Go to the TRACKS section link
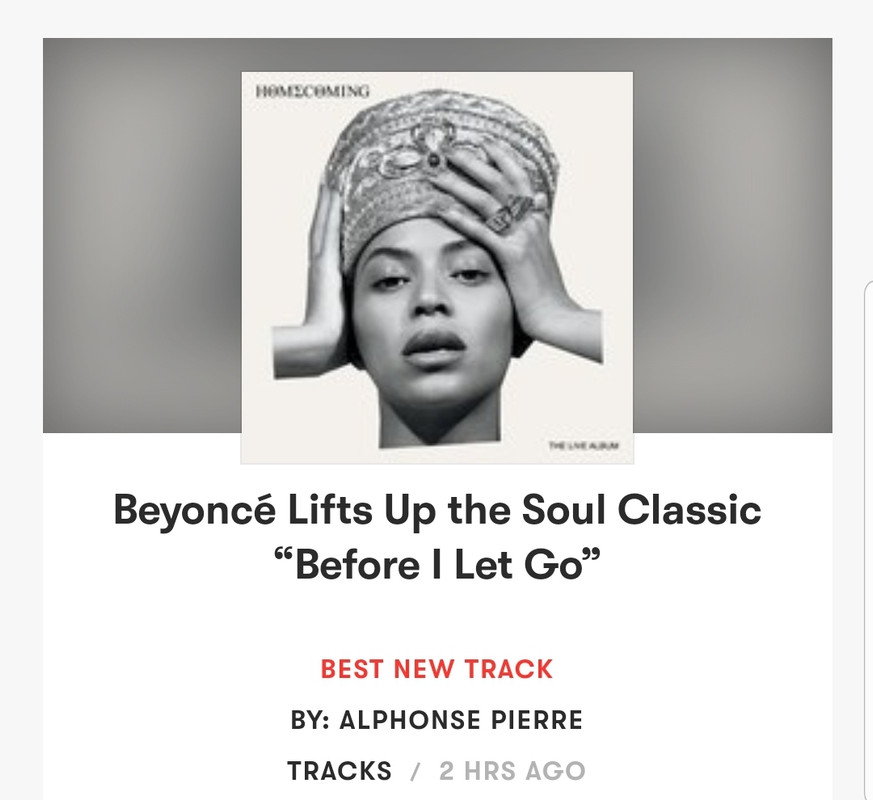Screen dimensions: 873x800 tap(340, 772)
